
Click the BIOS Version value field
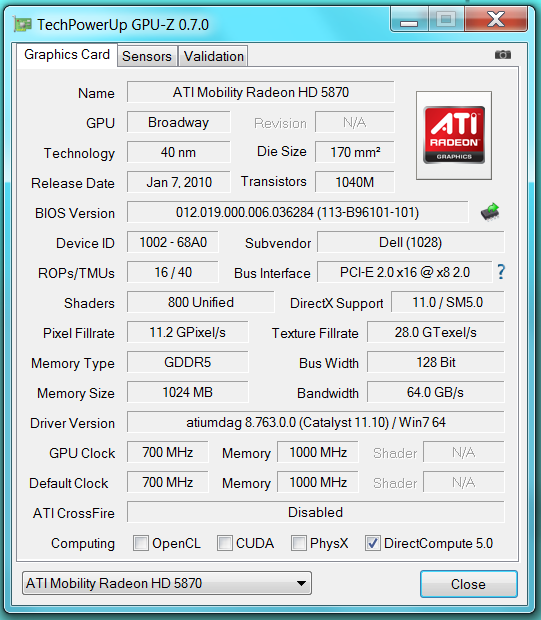pyautogui.click(x=298, y=212)
